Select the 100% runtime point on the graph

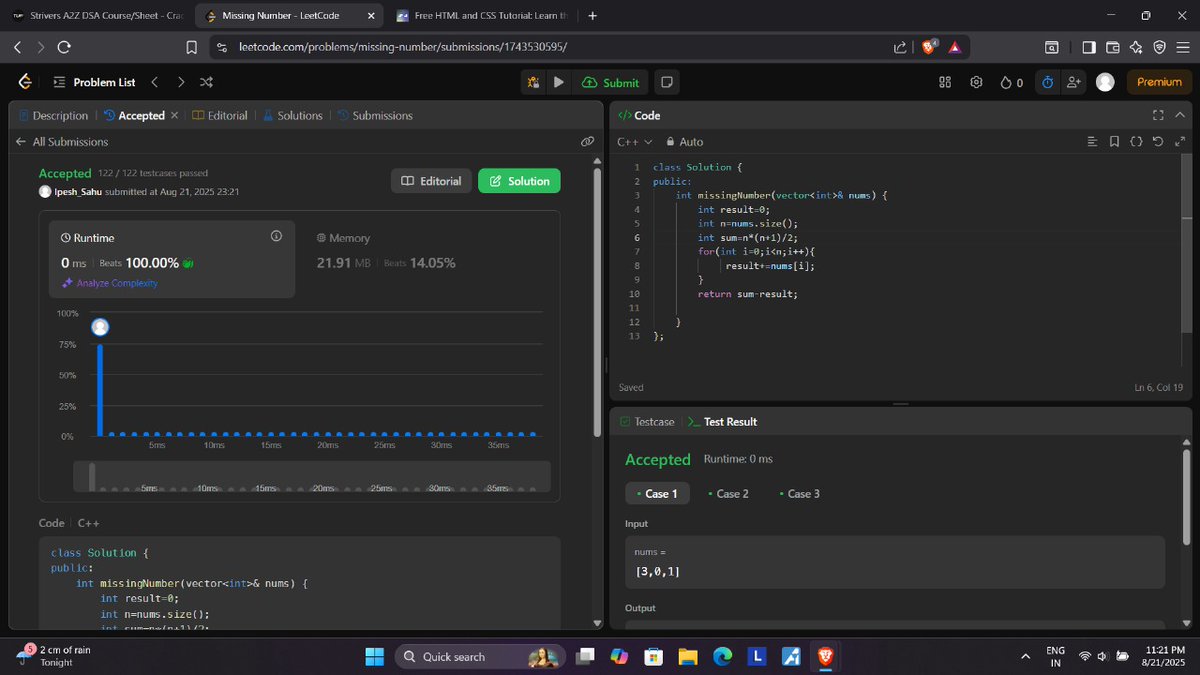point(99,326)
